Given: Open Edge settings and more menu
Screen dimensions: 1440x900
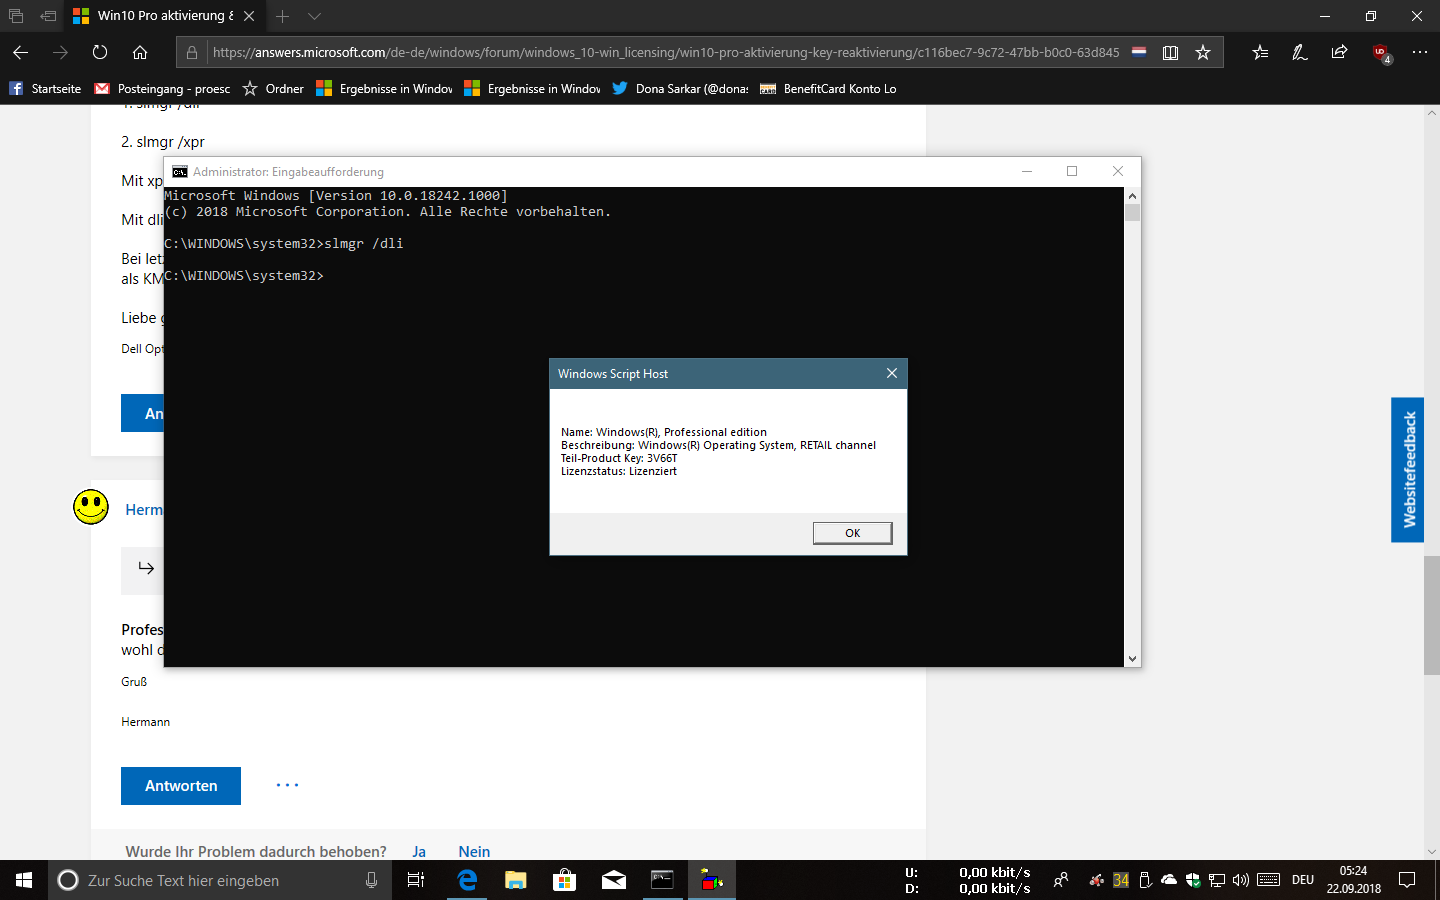Looking at the screenshot, I should click(x=1420, y=52).
